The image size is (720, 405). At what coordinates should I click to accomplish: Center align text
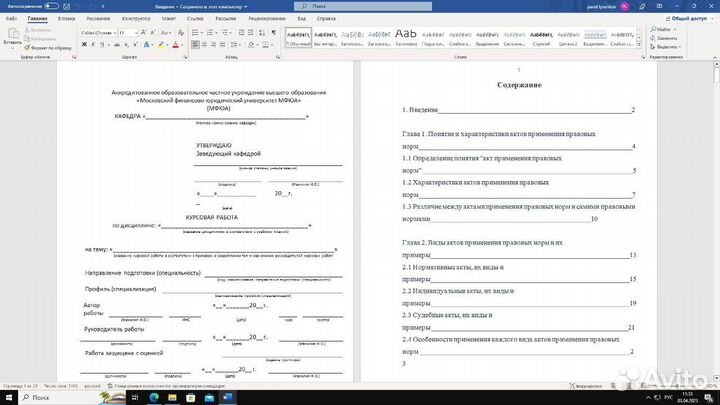204,45
